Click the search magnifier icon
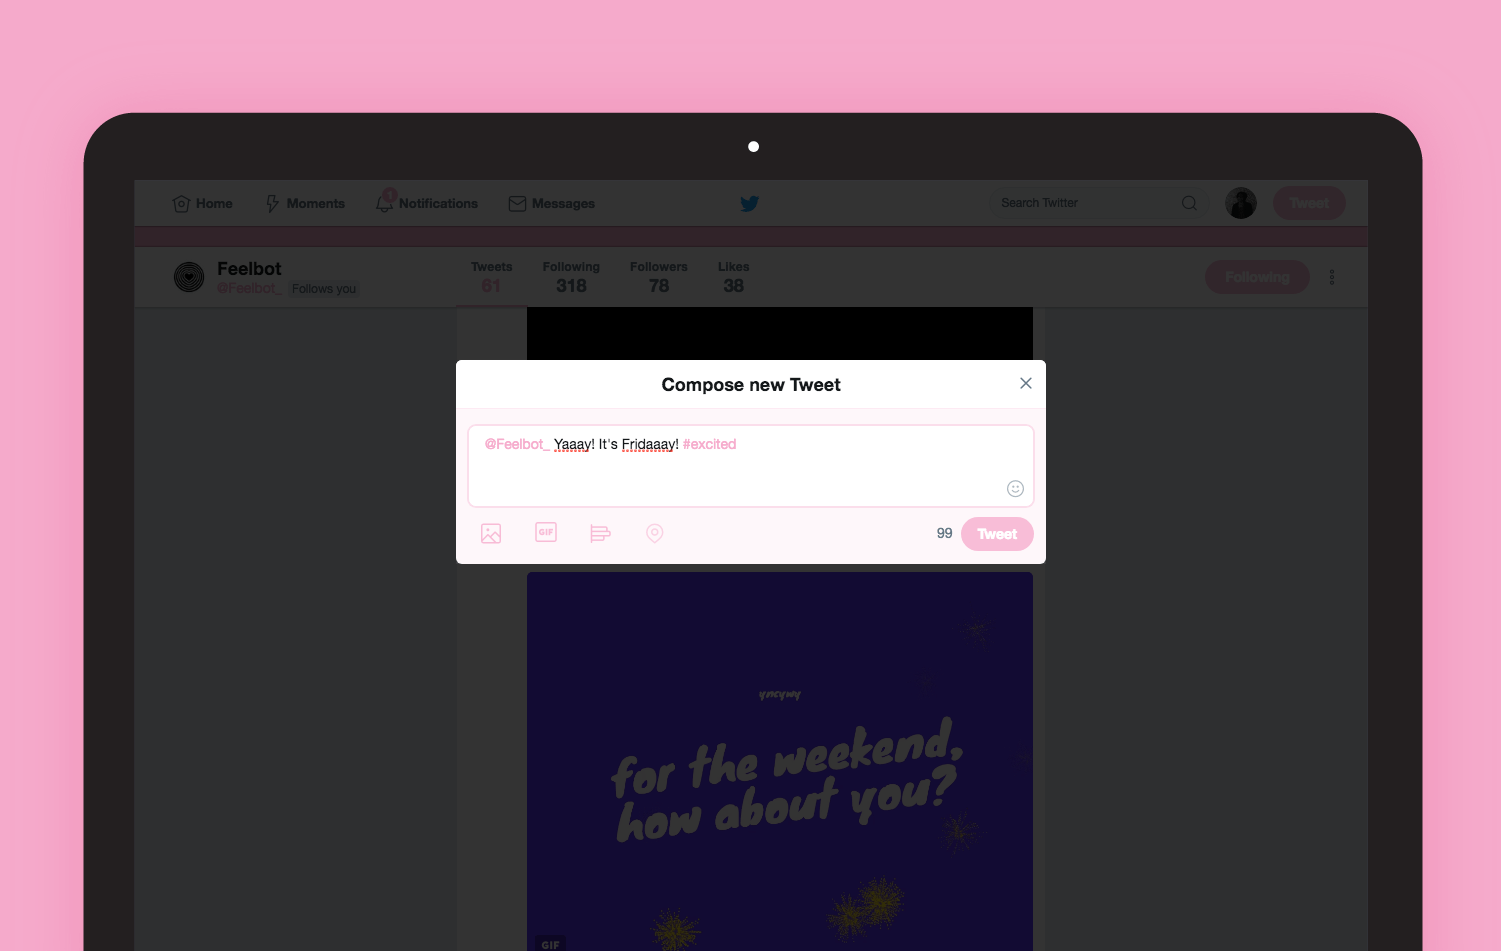Screen dimensions: 1501x951 [x=1189, y=203]
